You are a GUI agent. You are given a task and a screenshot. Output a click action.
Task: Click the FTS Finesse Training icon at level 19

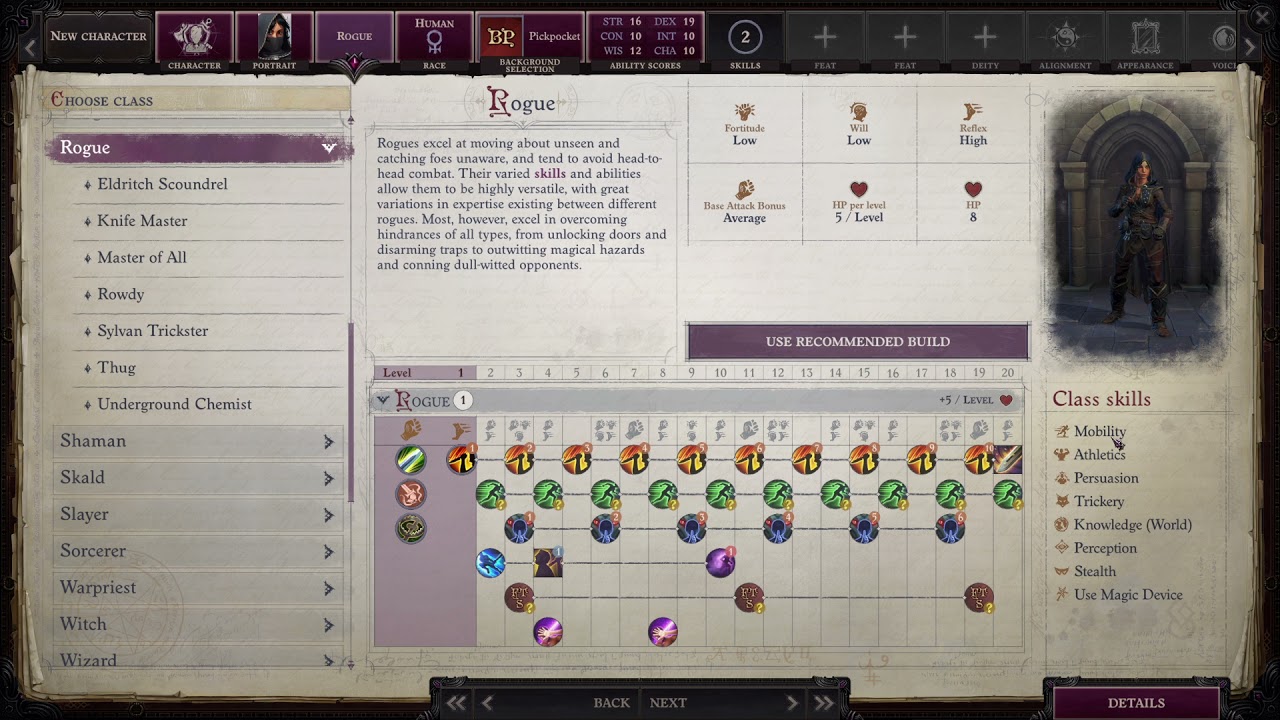click(x=979, y=598)
